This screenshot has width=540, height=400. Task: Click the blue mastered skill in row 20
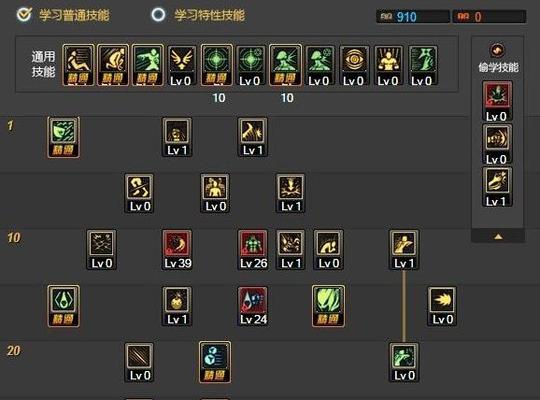[x=215, y=362]
